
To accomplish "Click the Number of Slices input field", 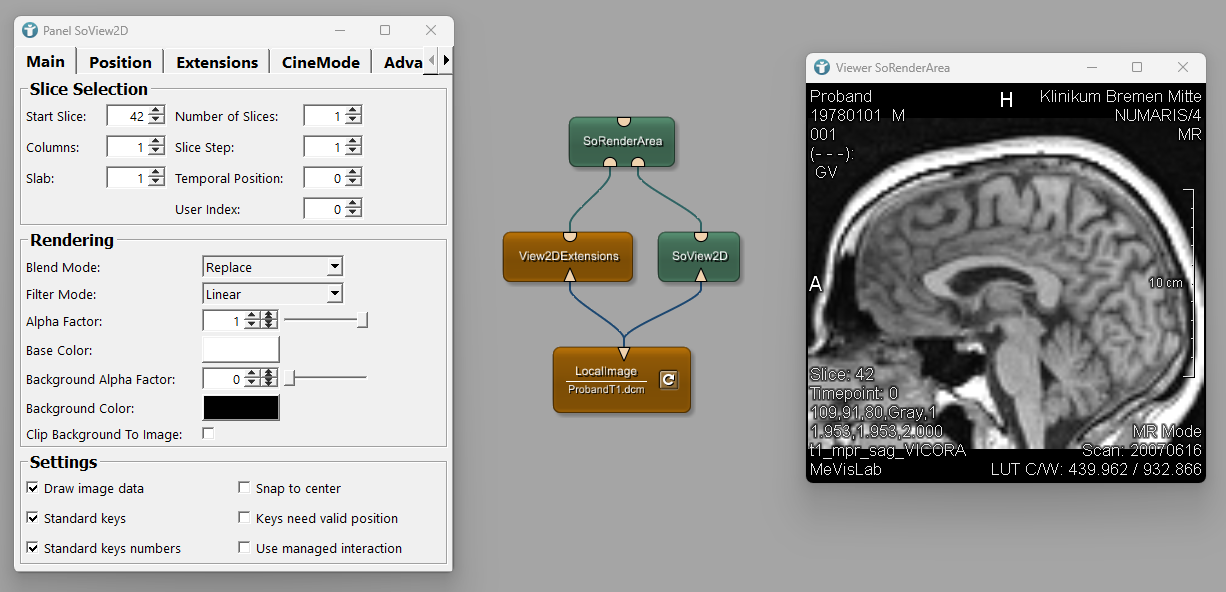I will (x=324, y=117).
